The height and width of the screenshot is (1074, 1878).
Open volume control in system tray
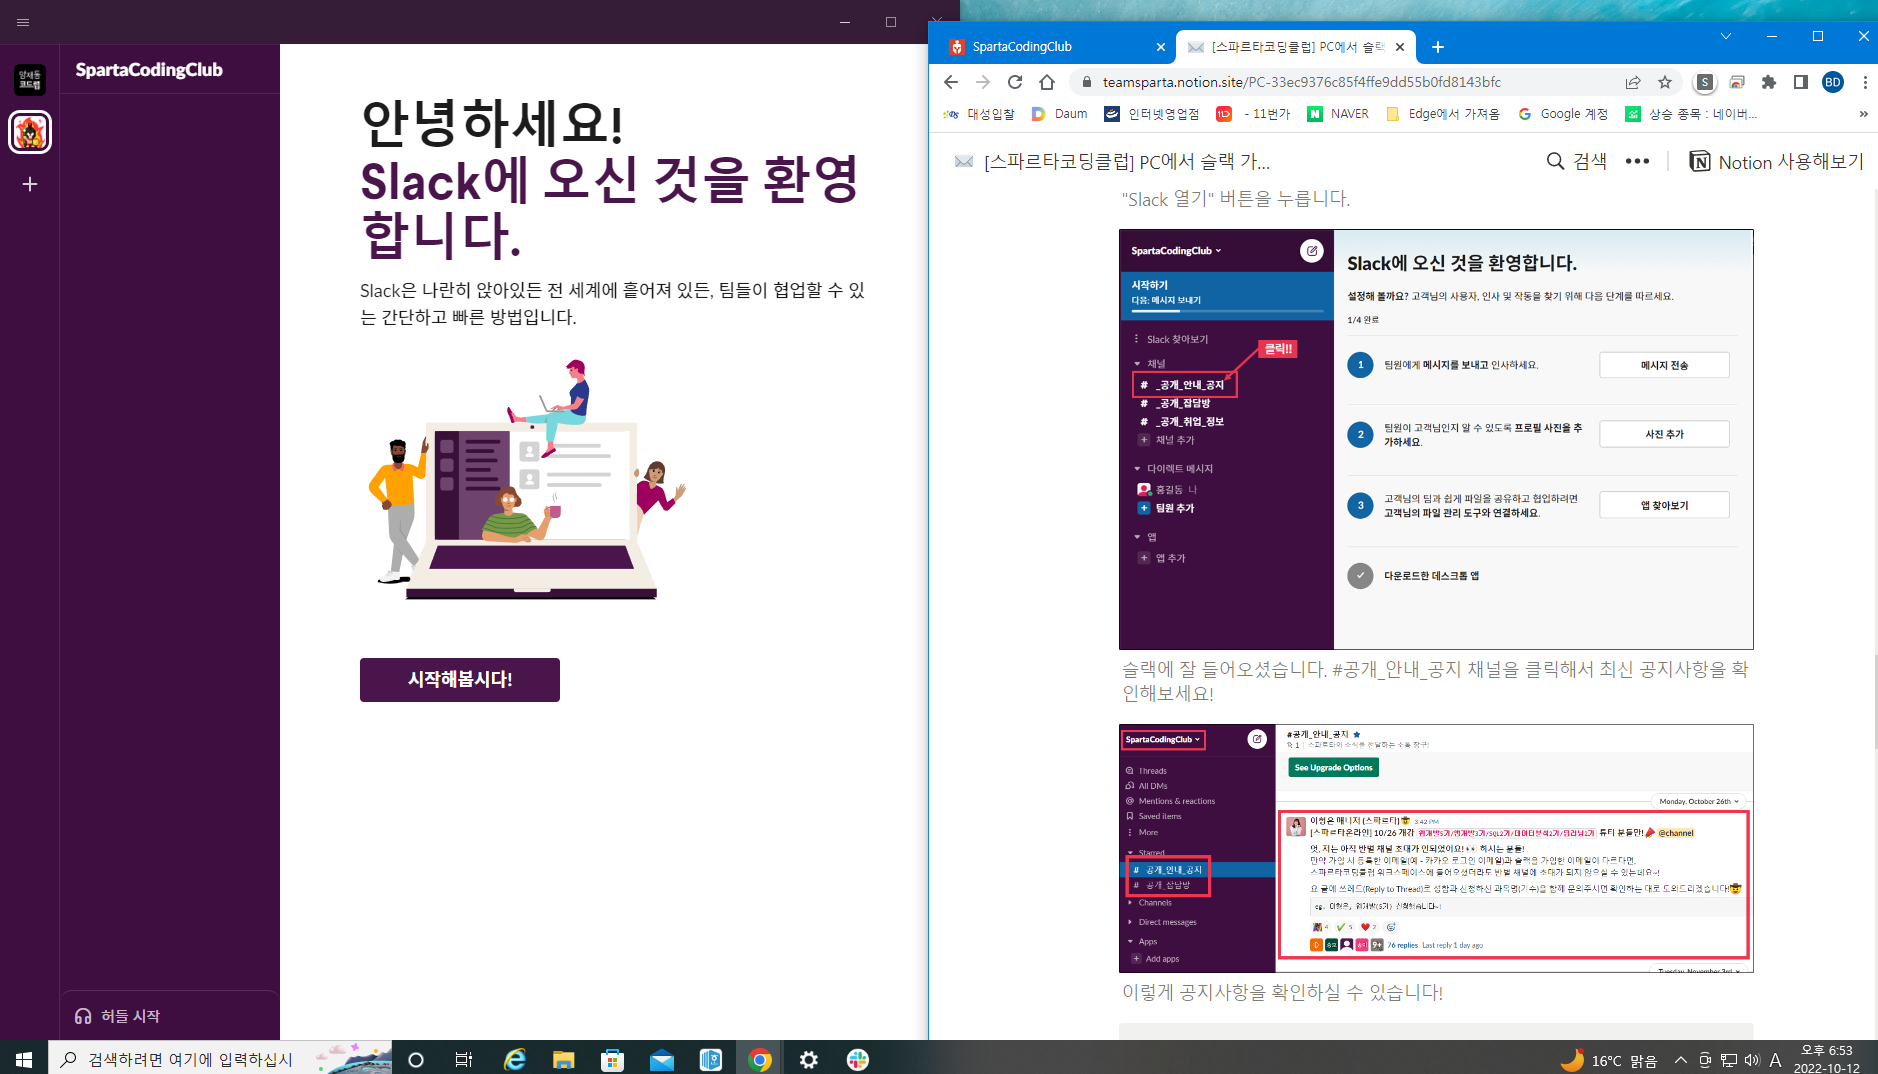point(1752,1060)
